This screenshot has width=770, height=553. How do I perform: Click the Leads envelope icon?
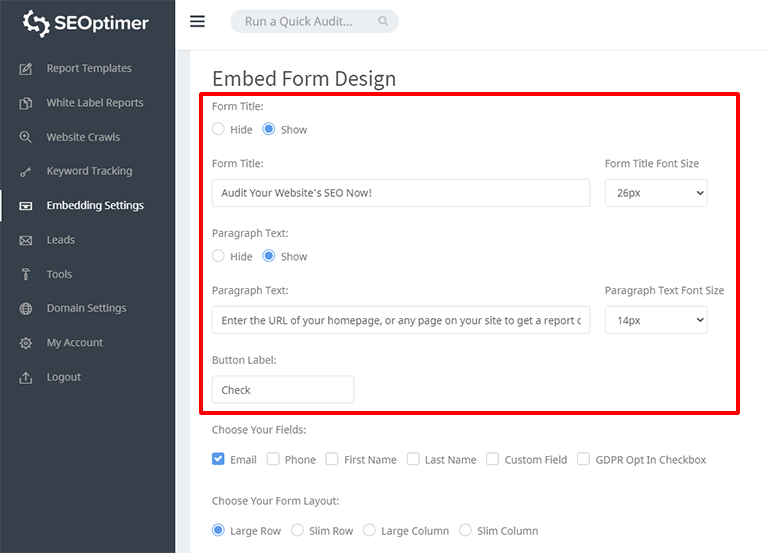point(26,240)
